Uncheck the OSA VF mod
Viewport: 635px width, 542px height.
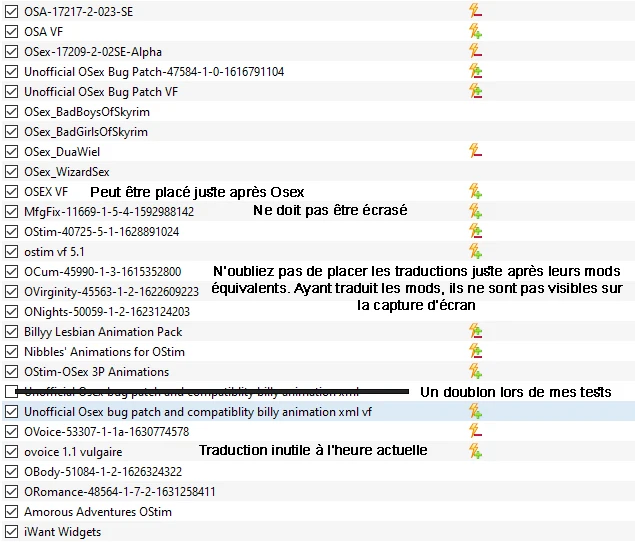pyautogui.click(x=11, y=31)
